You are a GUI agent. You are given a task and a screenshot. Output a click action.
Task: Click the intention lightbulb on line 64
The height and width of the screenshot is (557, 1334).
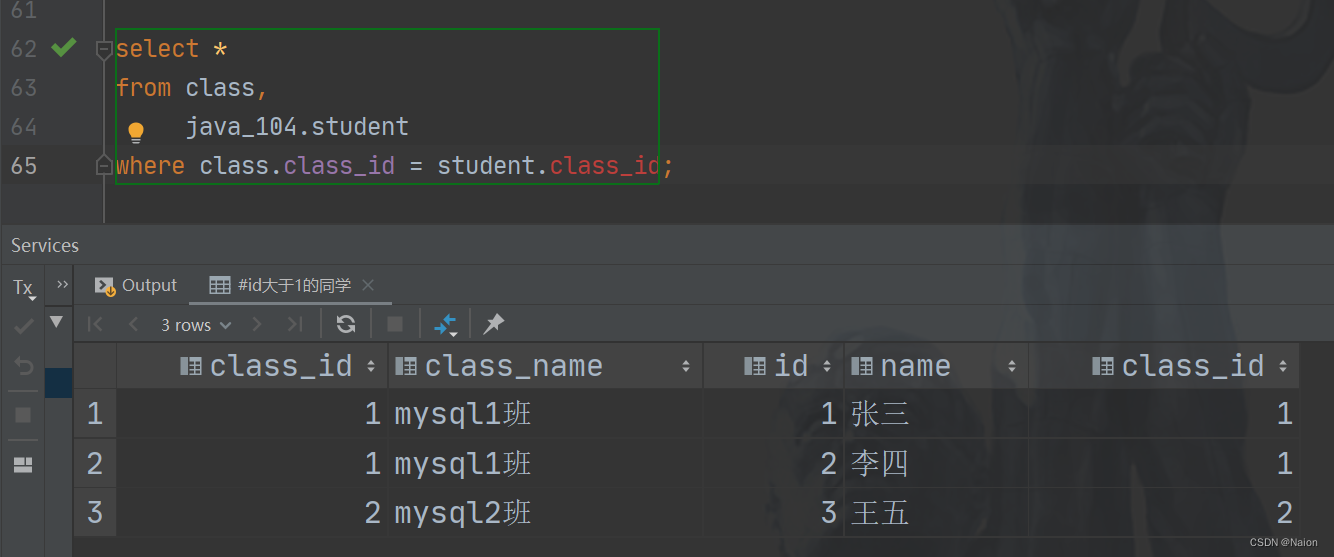[x=136, y=132]
